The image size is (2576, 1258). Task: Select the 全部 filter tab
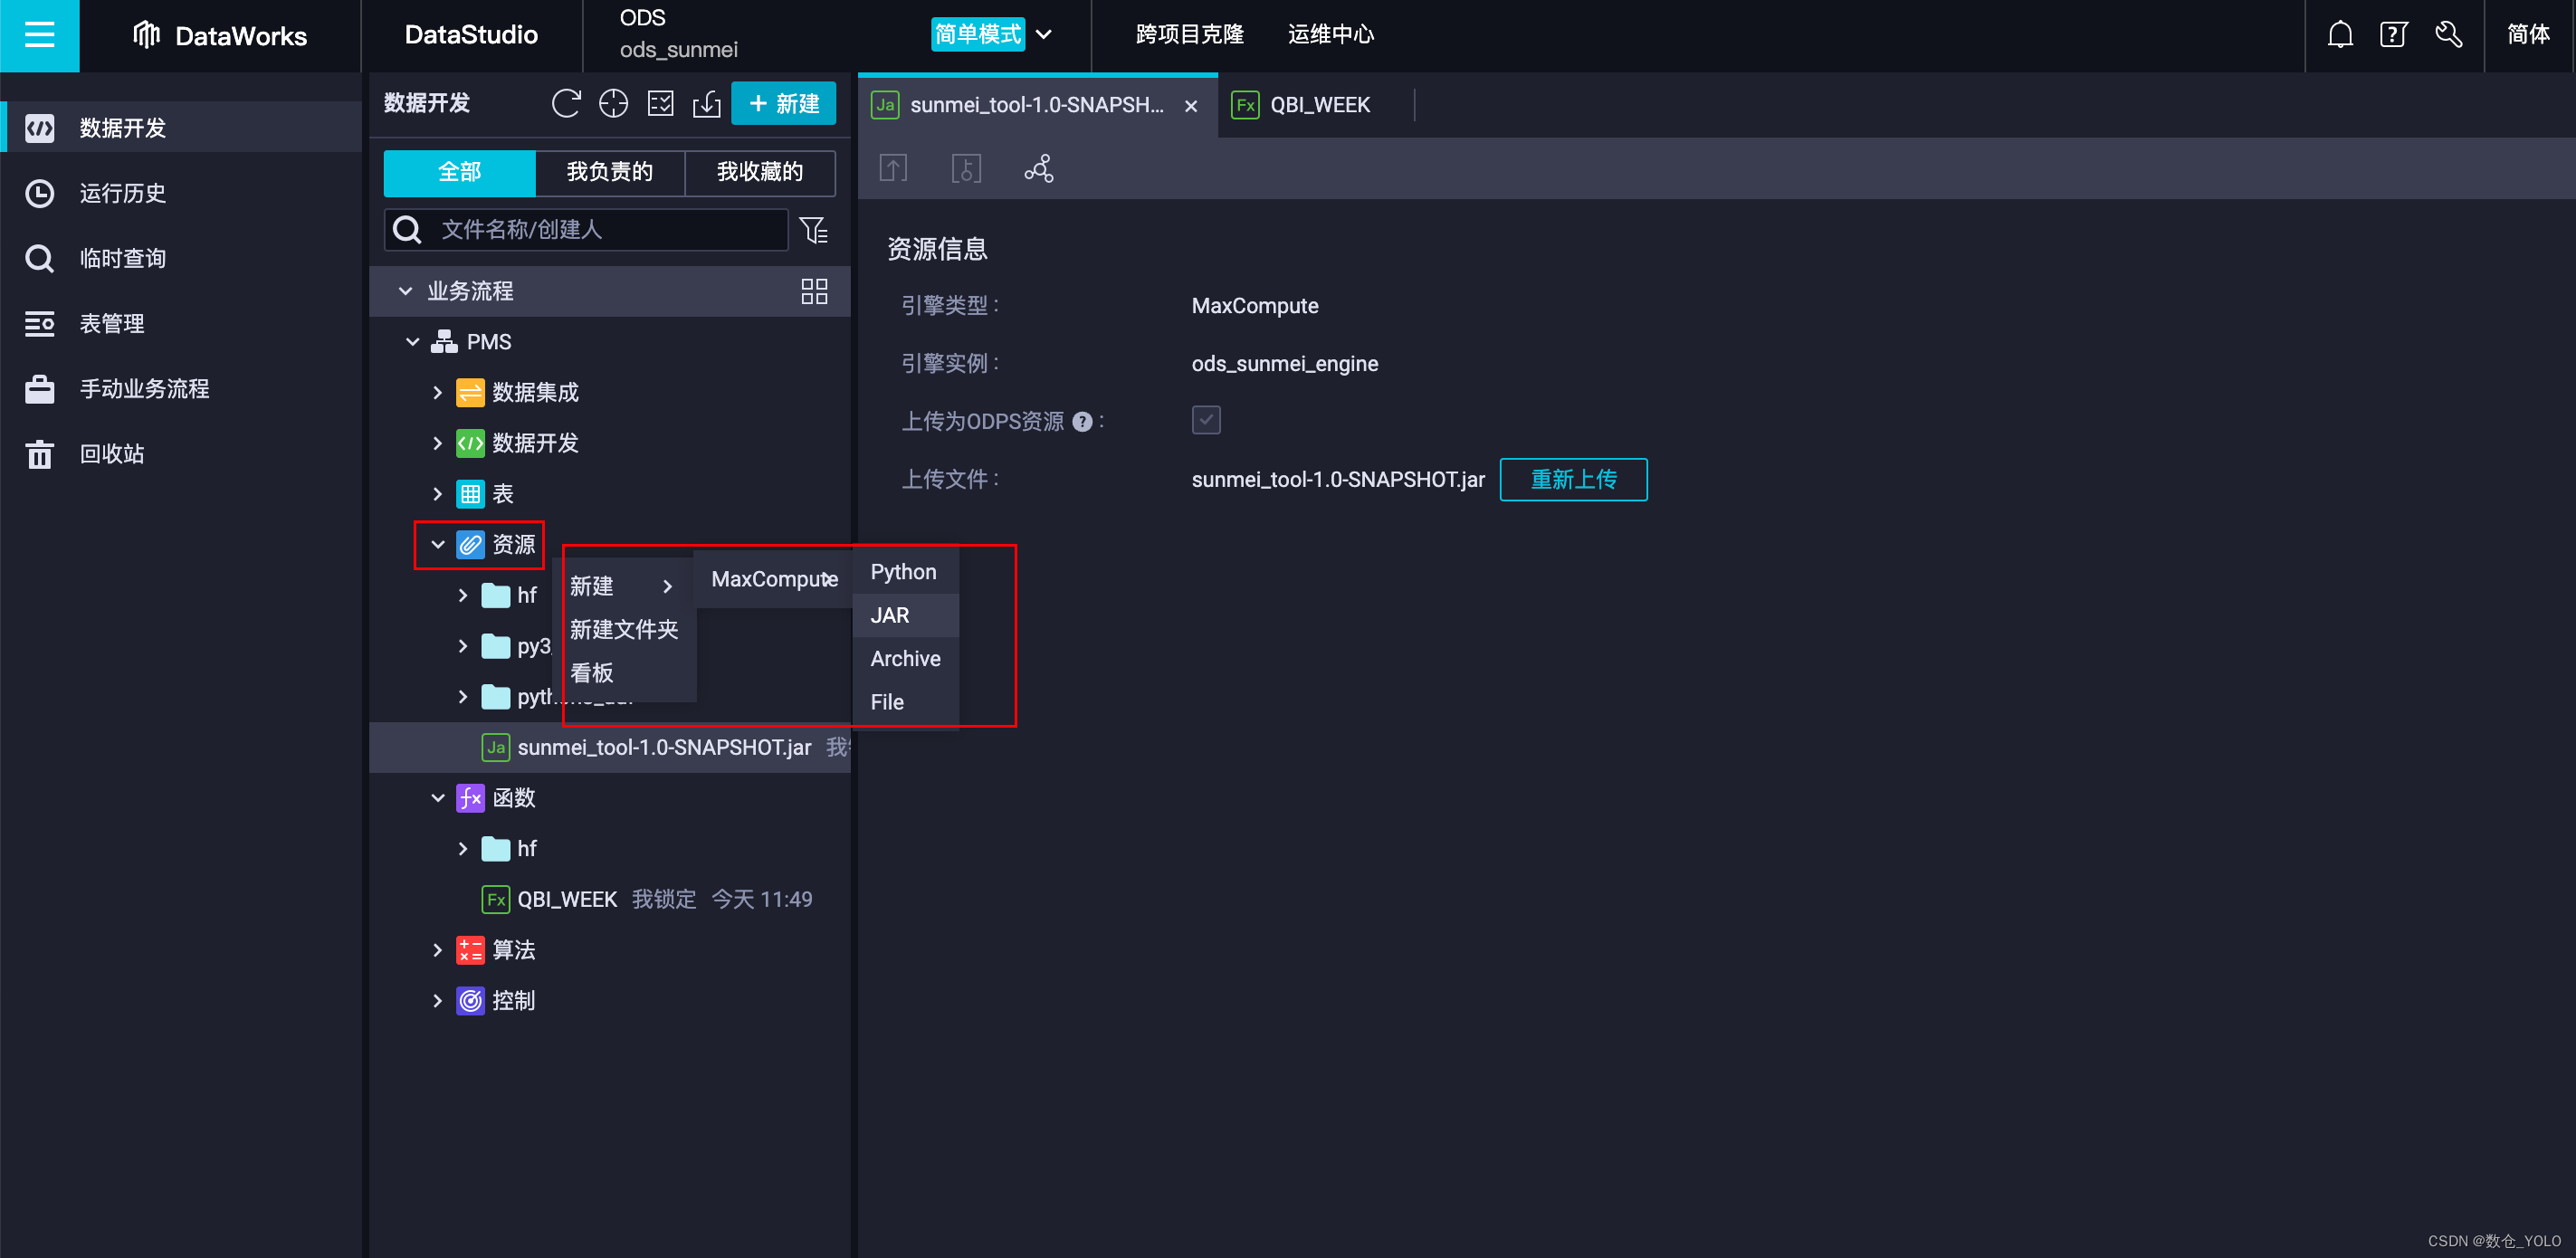[460, 172]
